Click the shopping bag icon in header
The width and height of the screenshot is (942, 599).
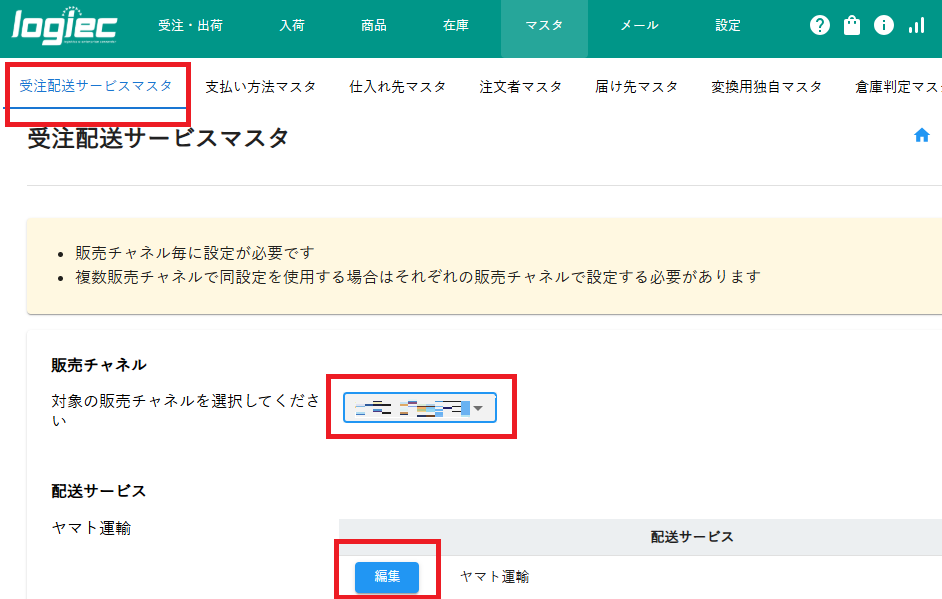tap(851, 24)
